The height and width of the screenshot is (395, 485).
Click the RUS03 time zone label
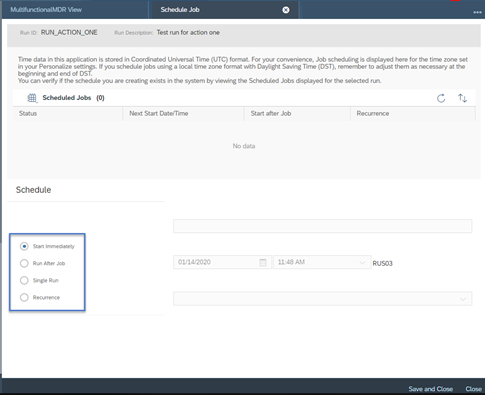[x=382, y=263]
